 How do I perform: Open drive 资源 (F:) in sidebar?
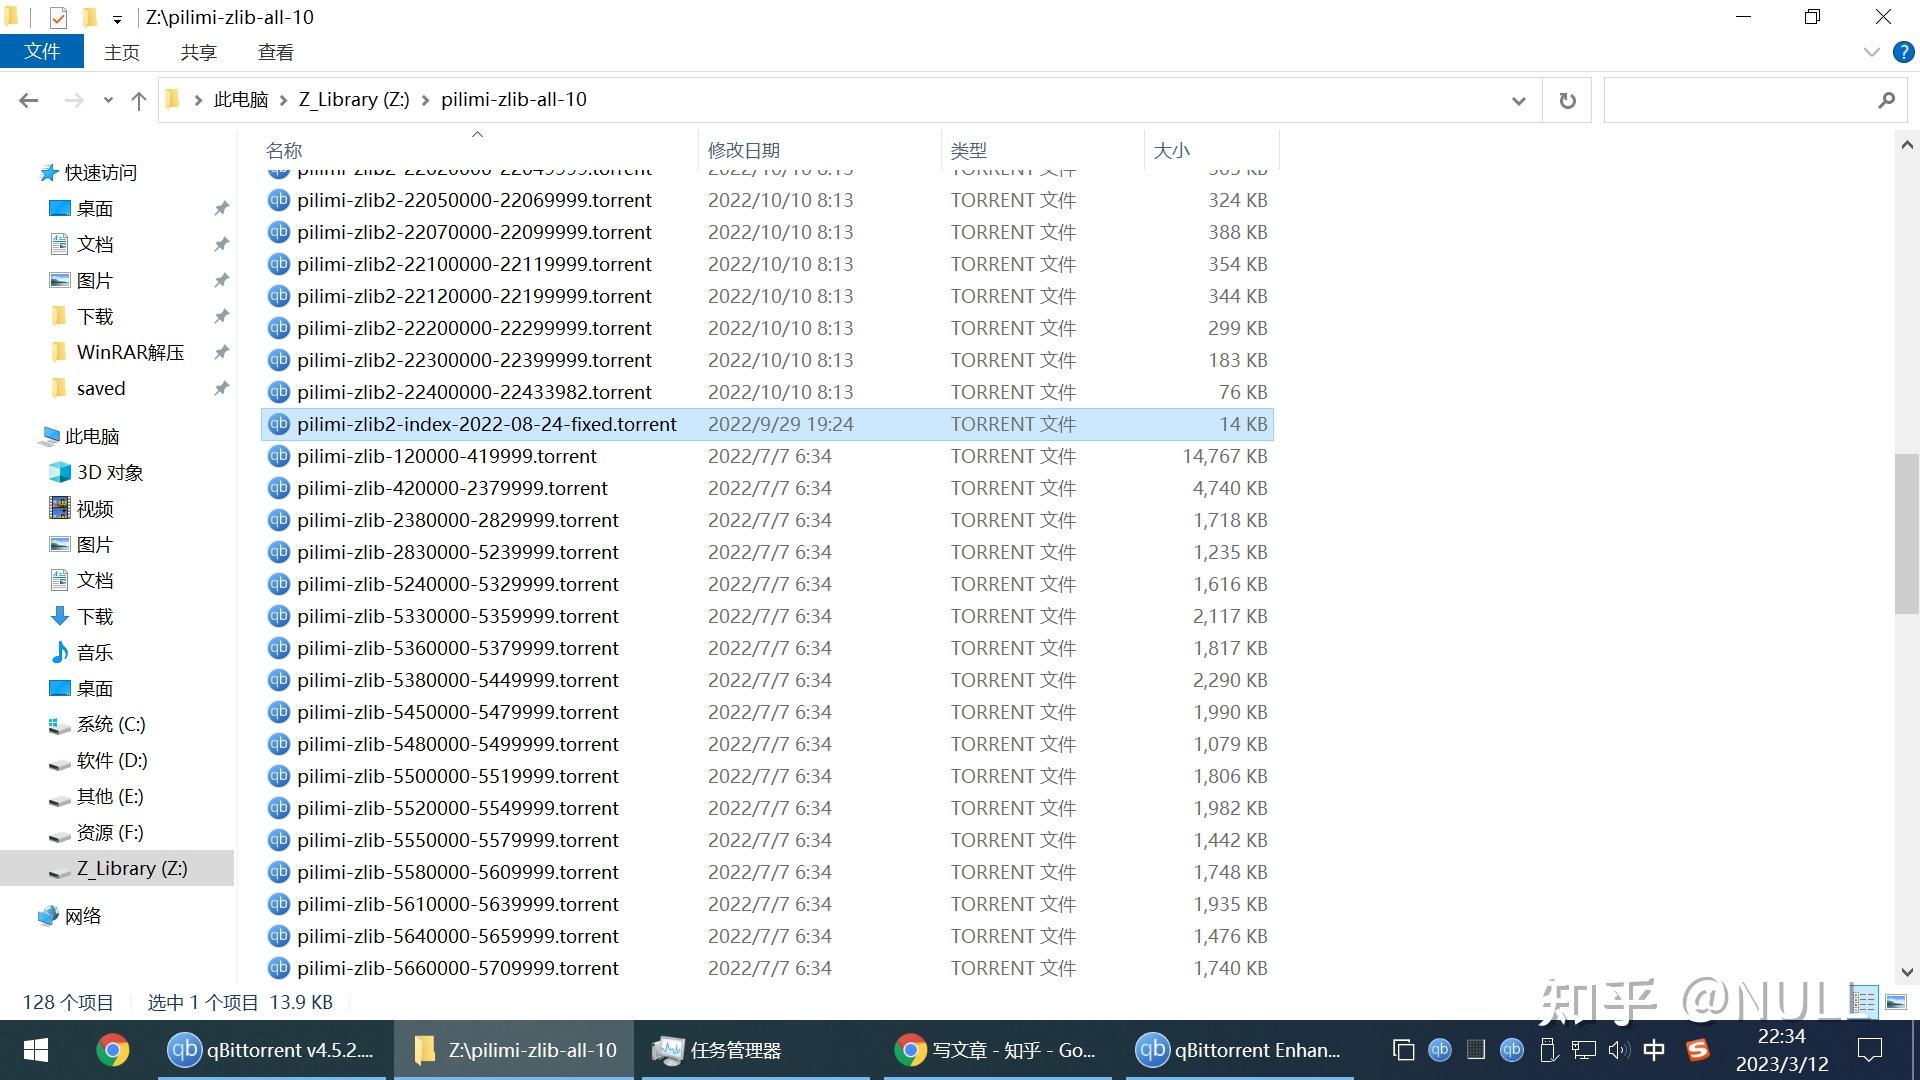pos(109,832)
